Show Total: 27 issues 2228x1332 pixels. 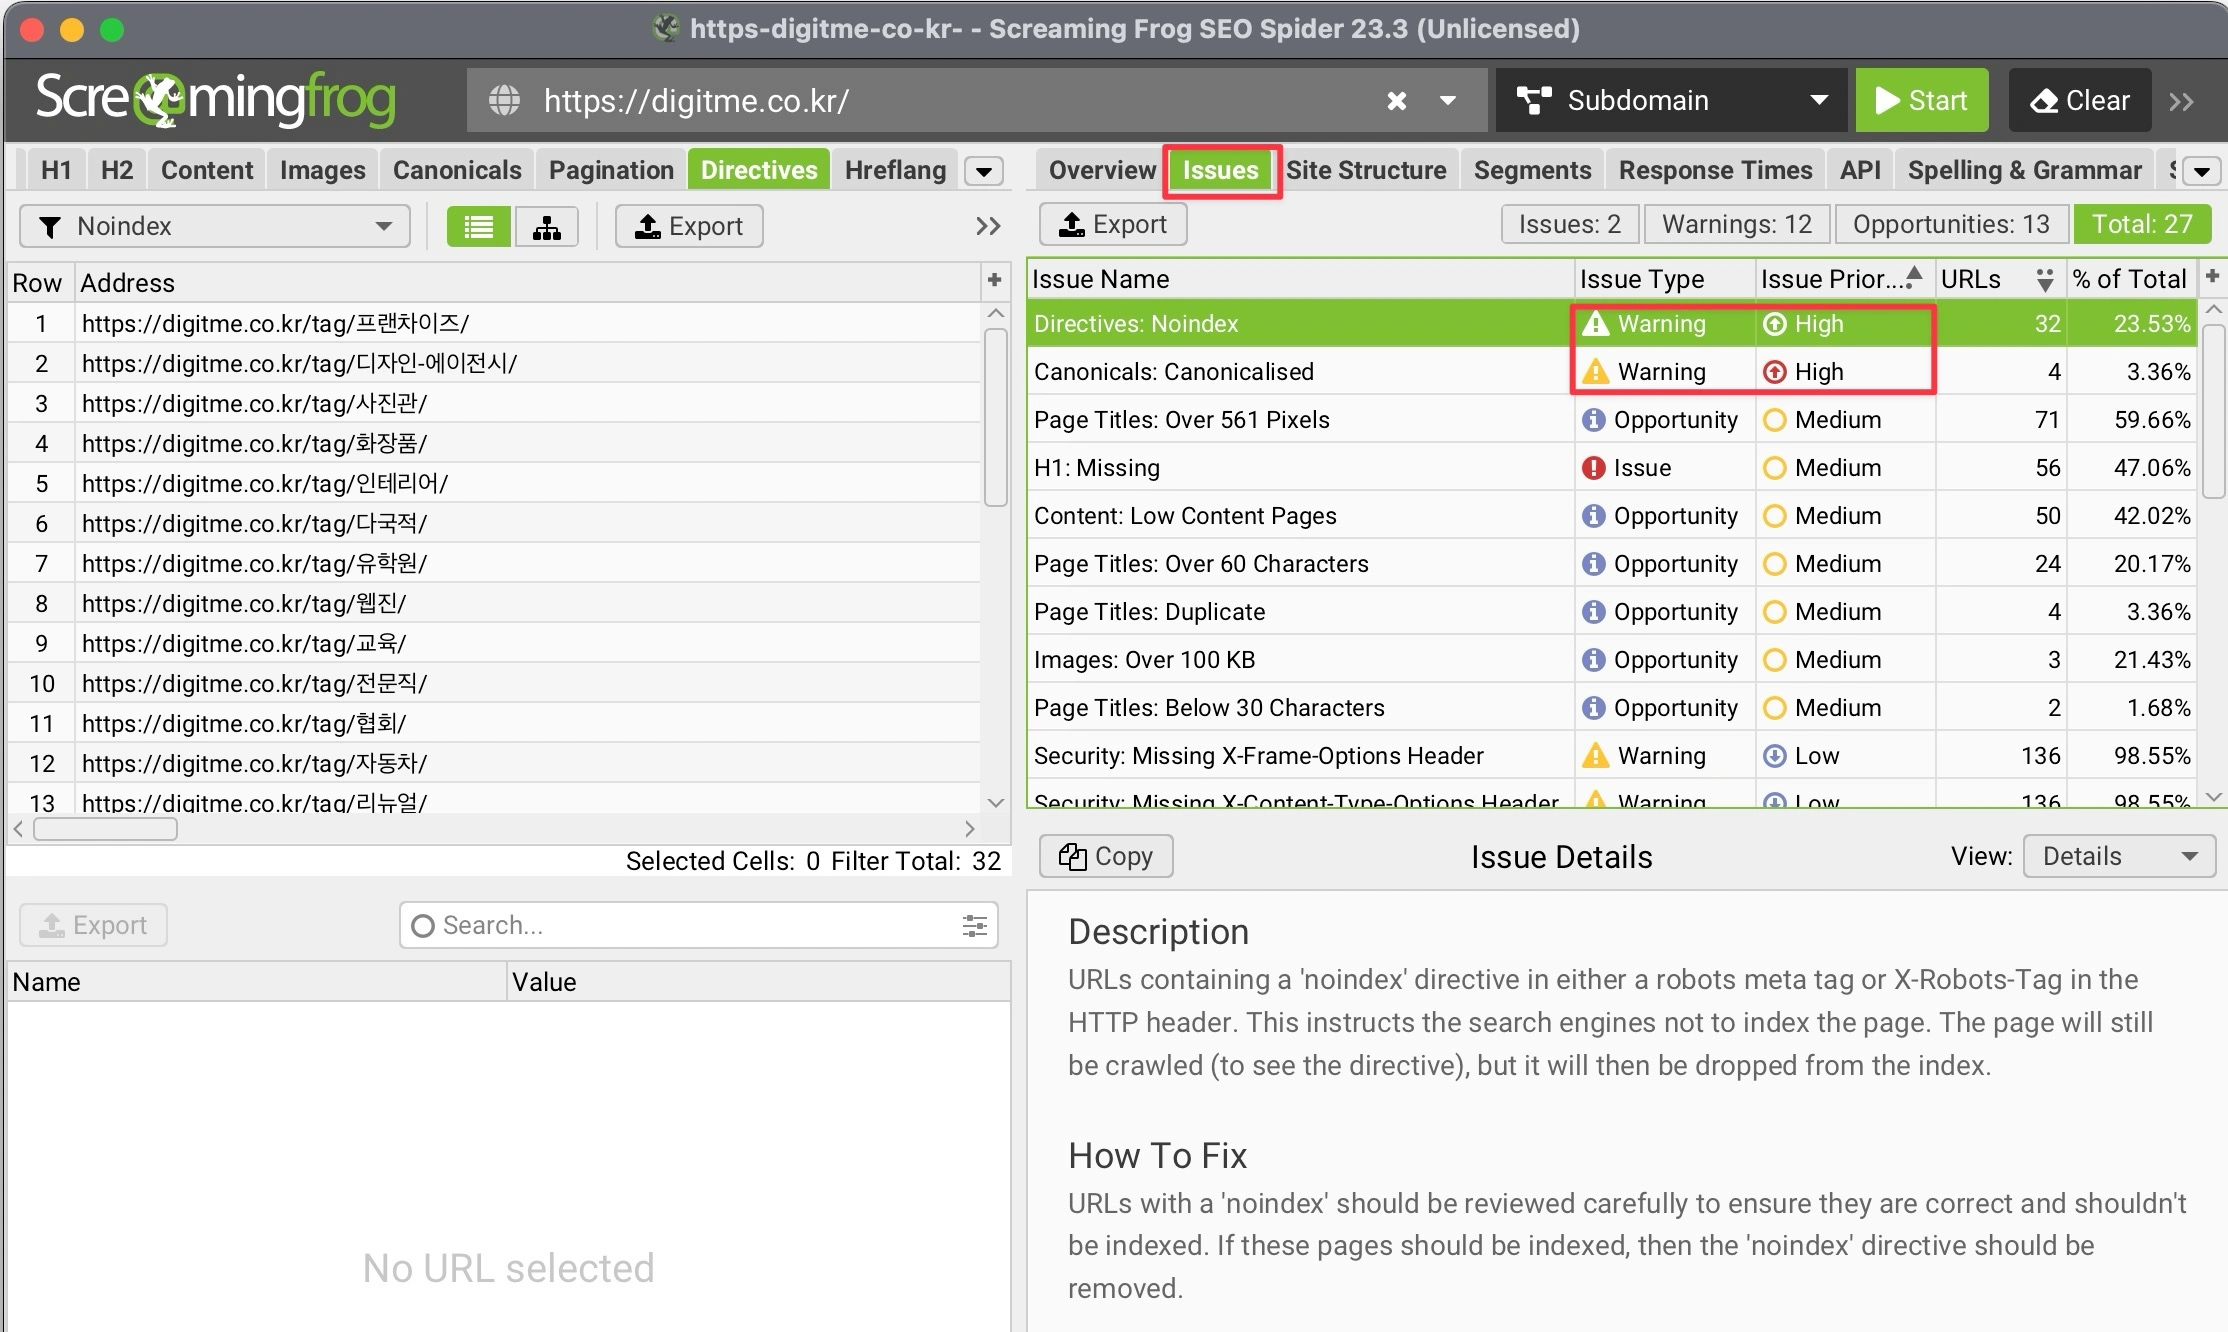point(2142,224)
